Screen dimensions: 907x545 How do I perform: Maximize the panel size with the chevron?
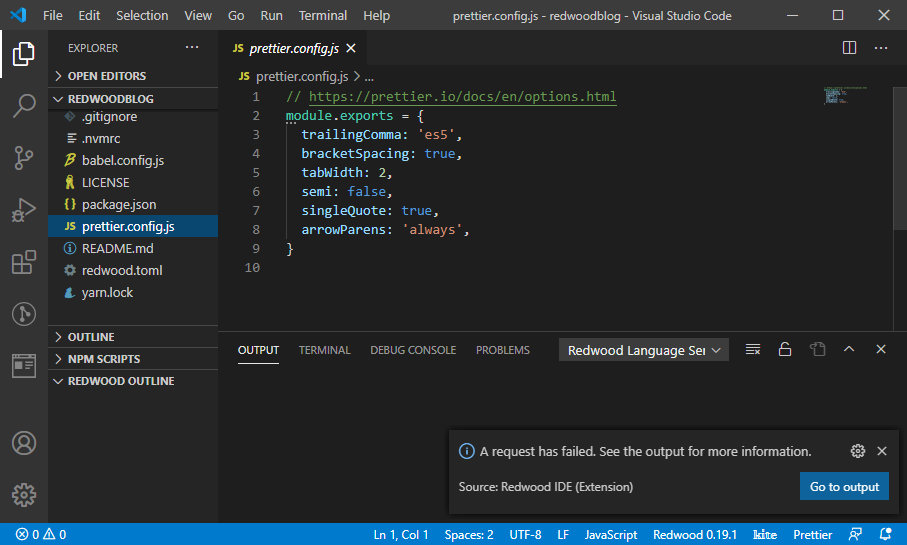tap(849, 349)
